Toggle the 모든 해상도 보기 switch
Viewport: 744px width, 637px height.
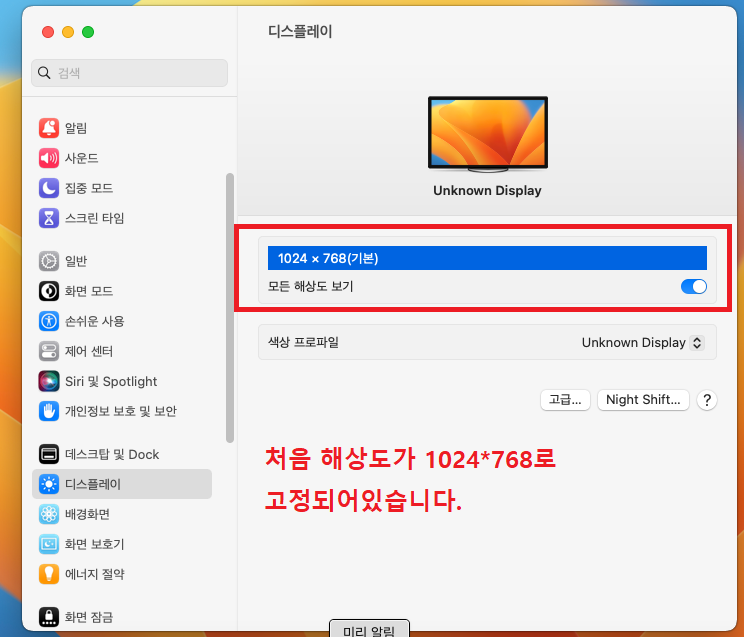pos(694,286)
